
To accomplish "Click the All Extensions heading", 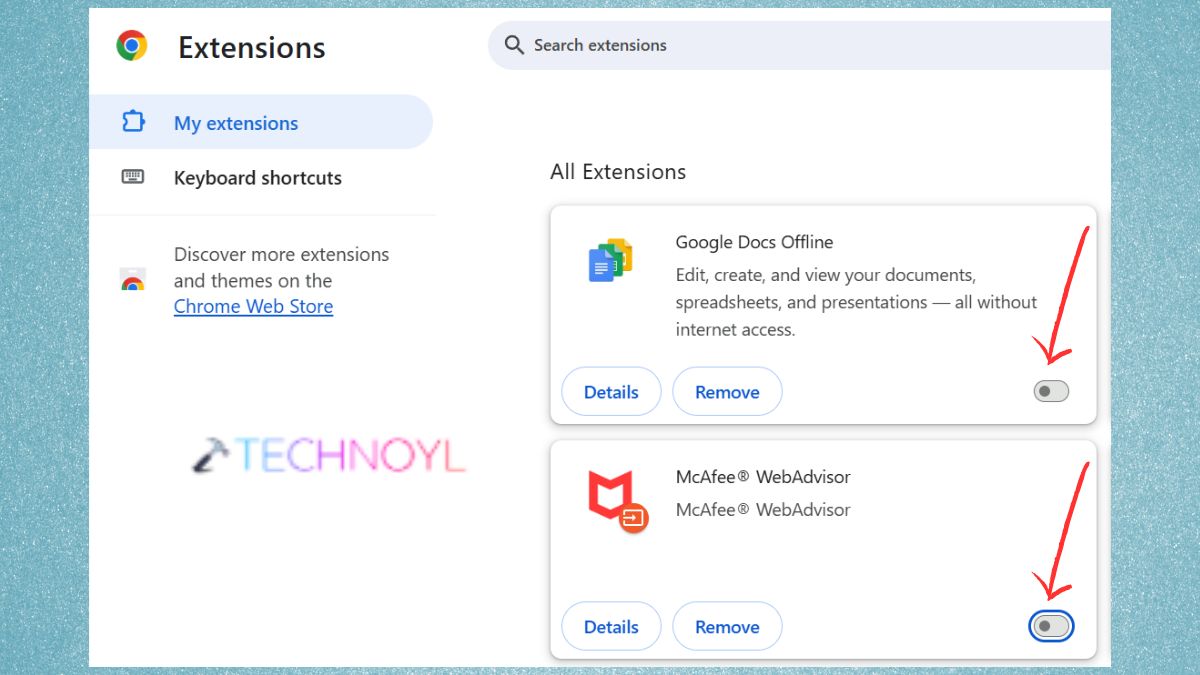I will pyautogui.click(x=618, y=172).
